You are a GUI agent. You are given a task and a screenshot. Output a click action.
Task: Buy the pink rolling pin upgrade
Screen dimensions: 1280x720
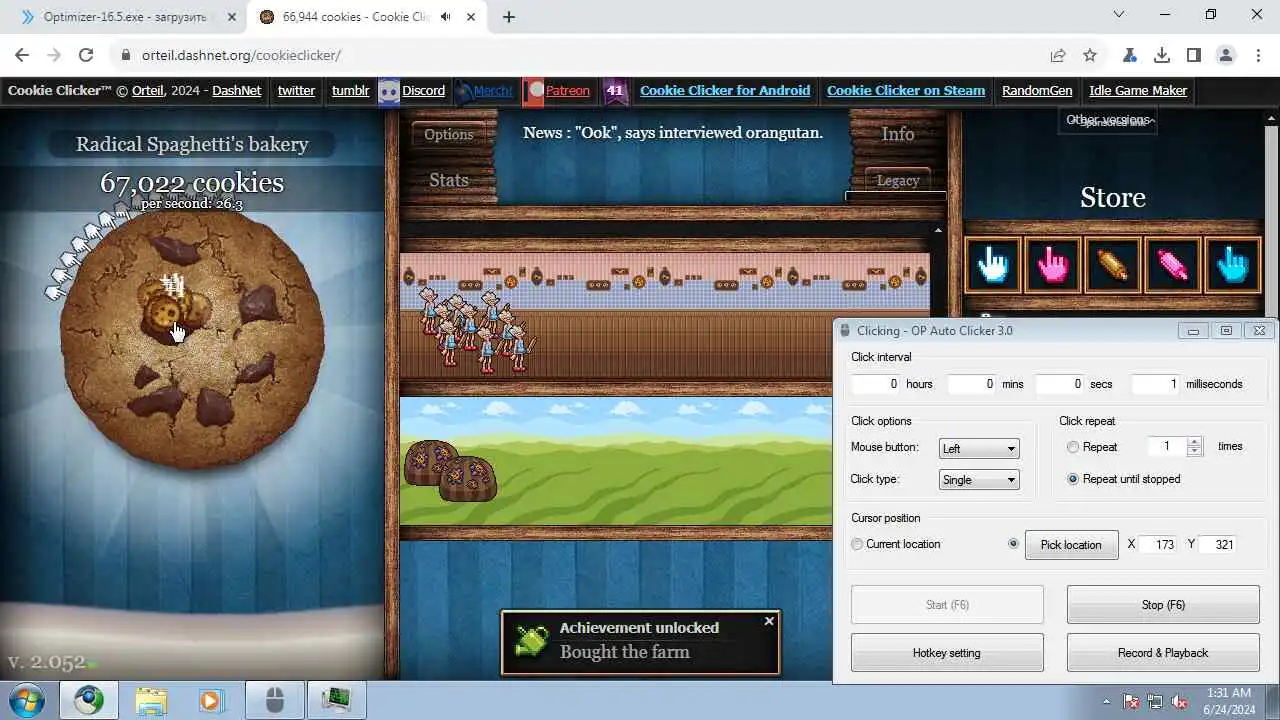[1173, 265]
